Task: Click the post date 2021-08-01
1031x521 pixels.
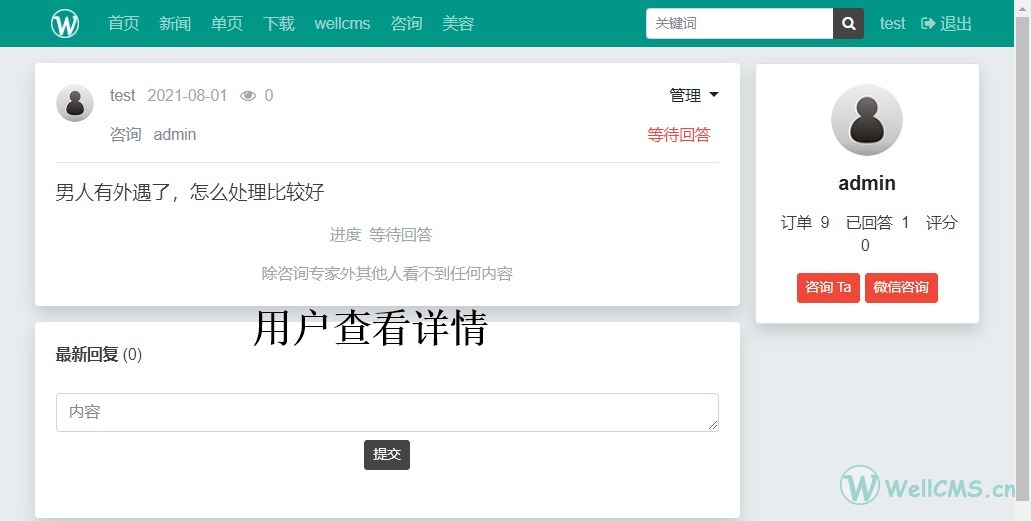Action: [187, 95]
